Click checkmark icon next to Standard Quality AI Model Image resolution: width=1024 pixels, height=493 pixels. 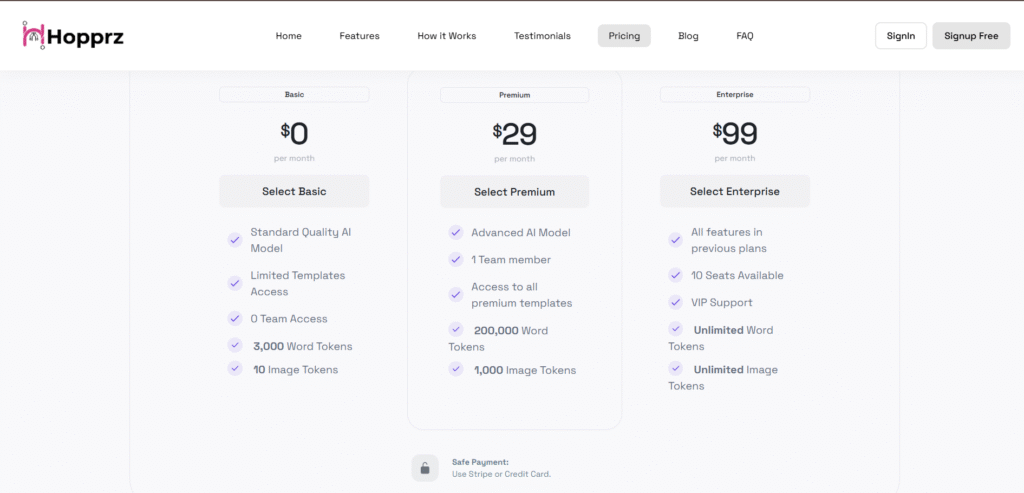tap(235, 240)
